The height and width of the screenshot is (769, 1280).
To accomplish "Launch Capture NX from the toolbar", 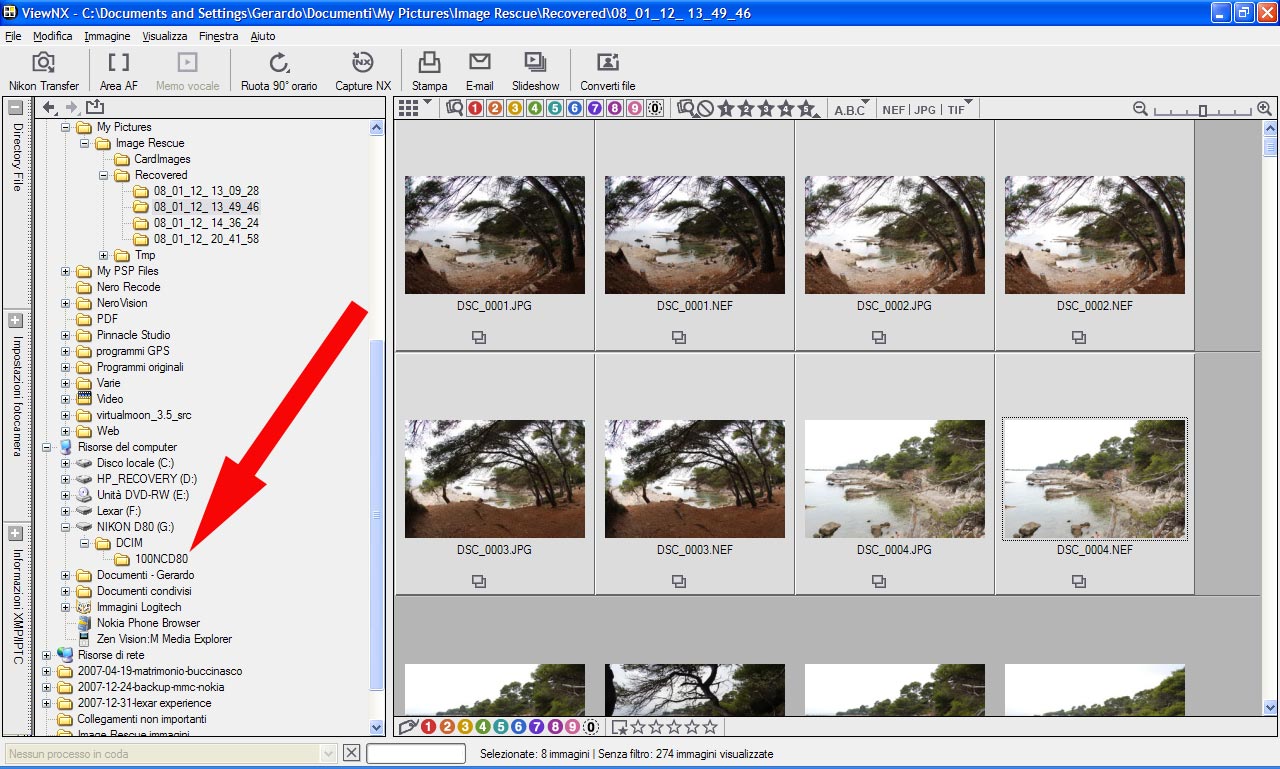I will tap(363, 70).
